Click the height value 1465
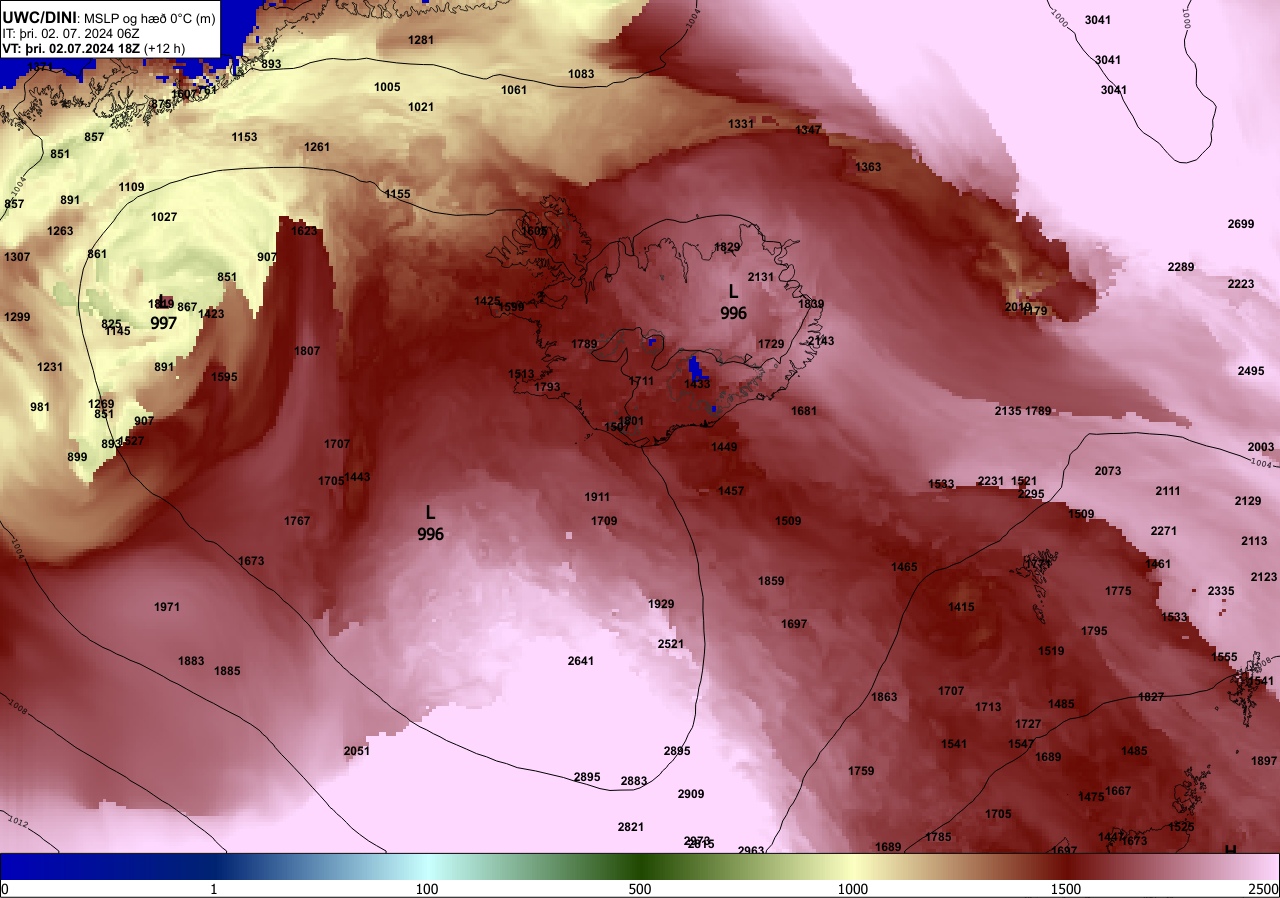The height and width of the screenshot is (898, 1280). point(904,567)
